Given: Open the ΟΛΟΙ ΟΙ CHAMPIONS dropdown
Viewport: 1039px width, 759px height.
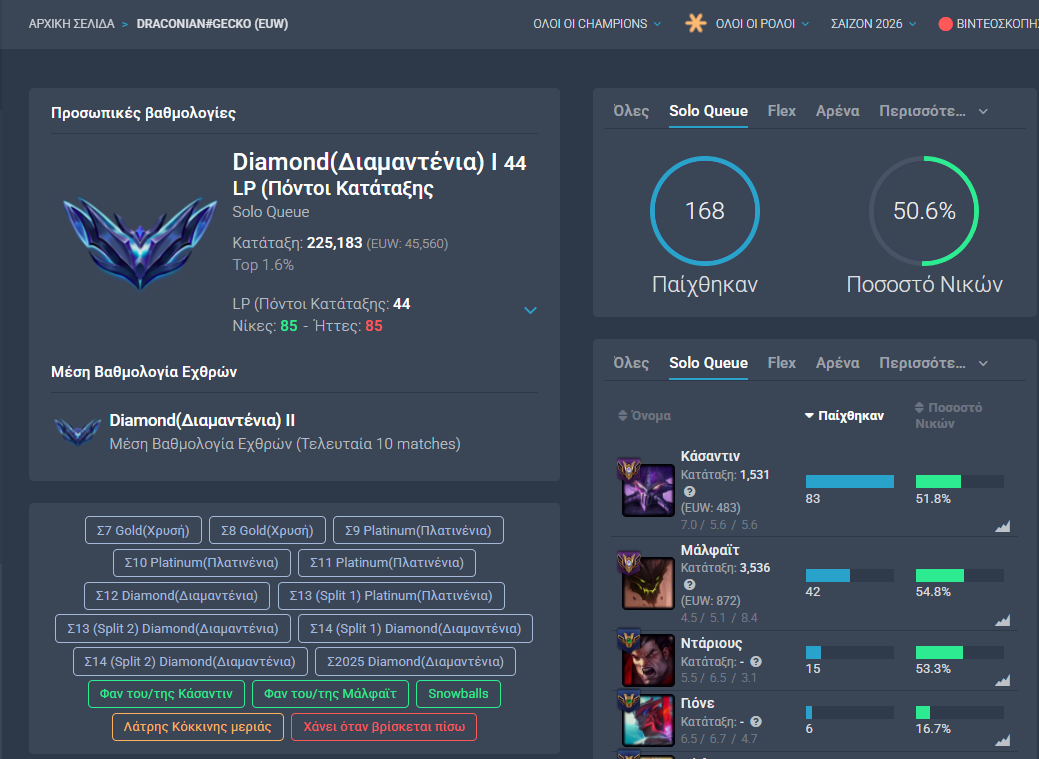Looking at the screenshot, I should (597, 24).
